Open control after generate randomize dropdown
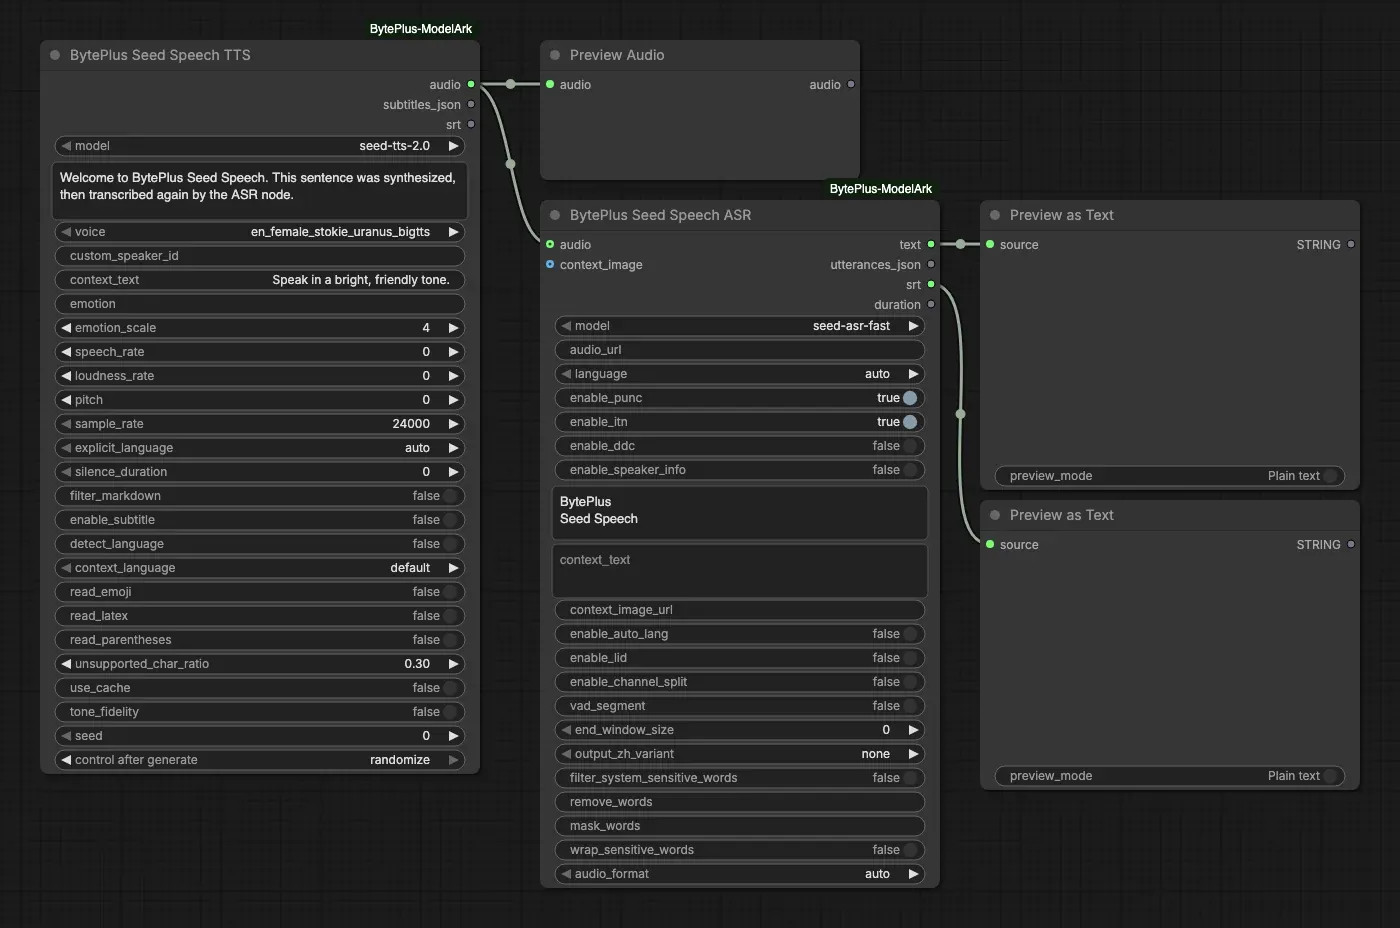This screenshot has width=1400, height=928. pos(260,760)
